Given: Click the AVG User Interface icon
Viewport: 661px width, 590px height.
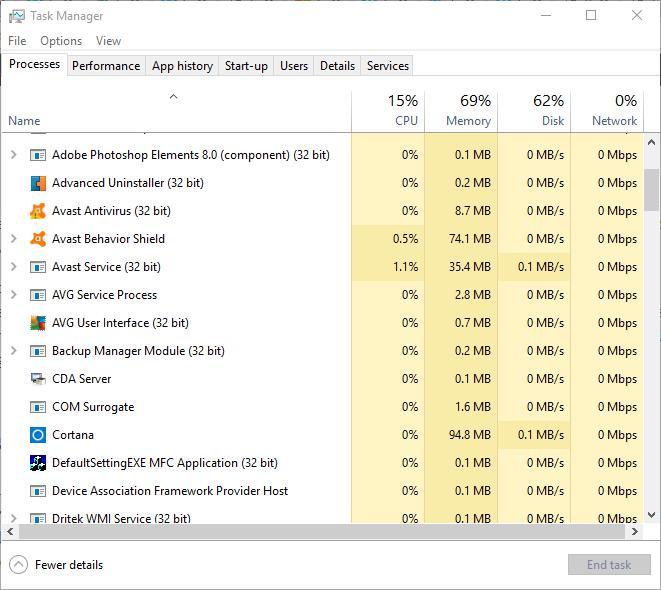Looking at the screenshot, I should point(38,323).
